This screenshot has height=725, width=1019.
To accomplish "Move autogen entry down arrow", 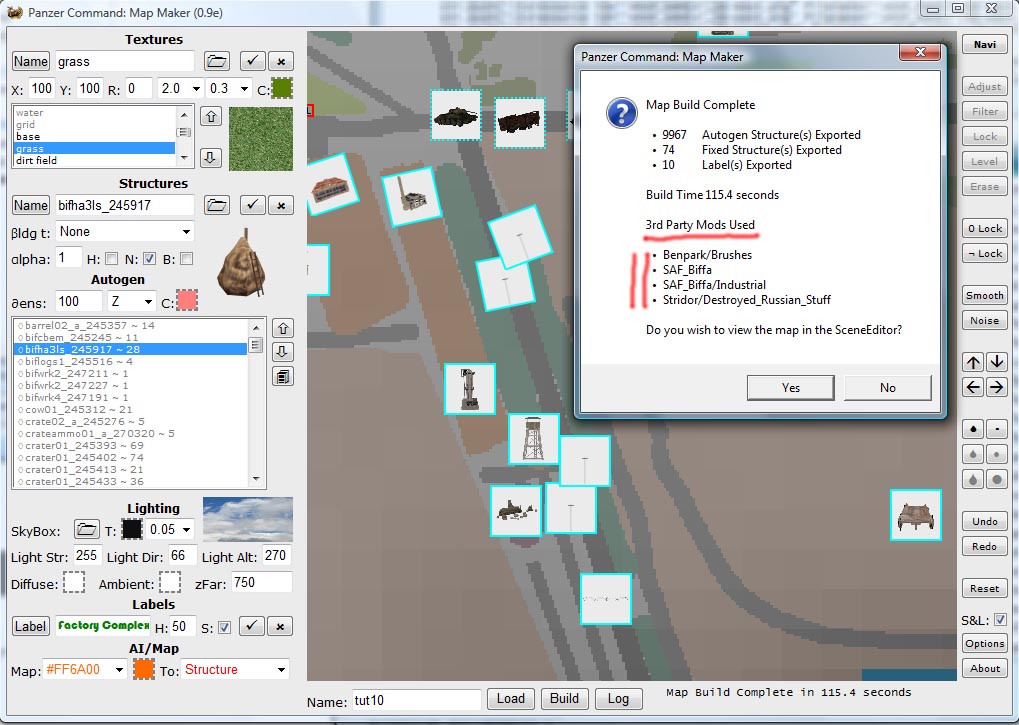I will pyautogui.click(x=283, y=352).
